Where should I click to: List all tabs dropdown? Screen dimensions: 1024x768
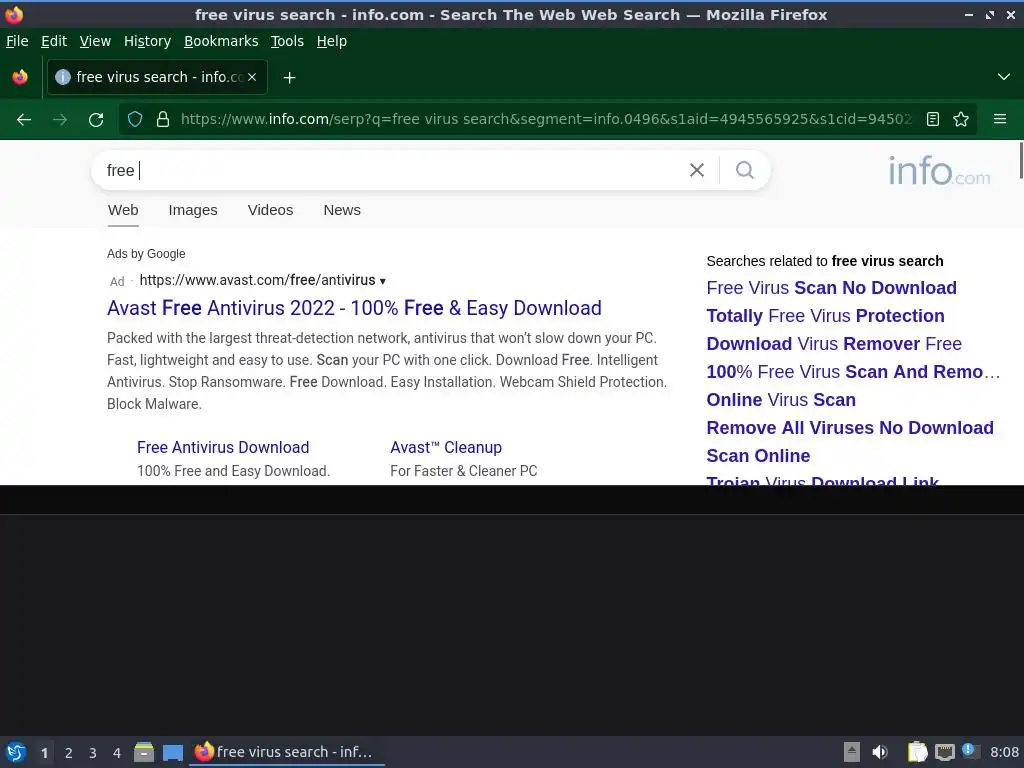point(1004,77)
